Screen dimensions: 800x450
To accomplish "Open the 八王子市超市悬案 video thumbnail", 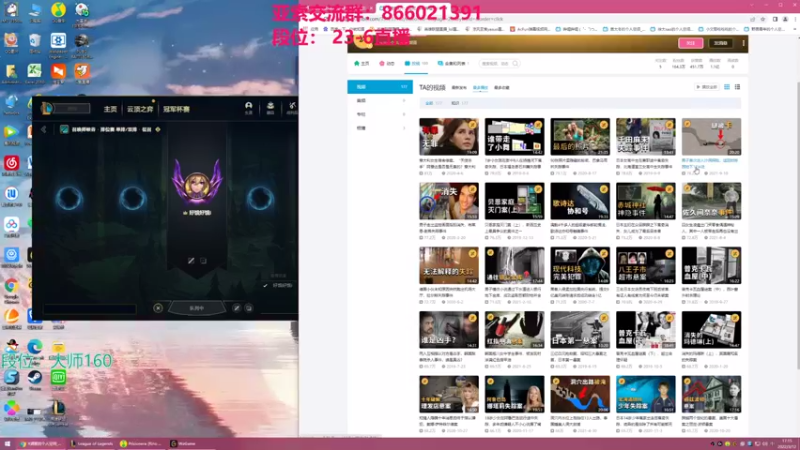I will pyautogui.click(x=645, y=265).
